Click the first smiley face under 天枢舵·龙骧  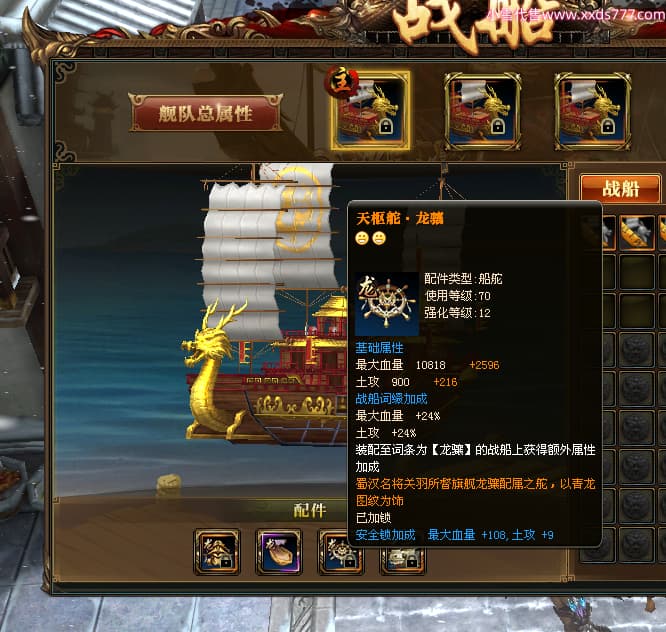pos(362,238)
